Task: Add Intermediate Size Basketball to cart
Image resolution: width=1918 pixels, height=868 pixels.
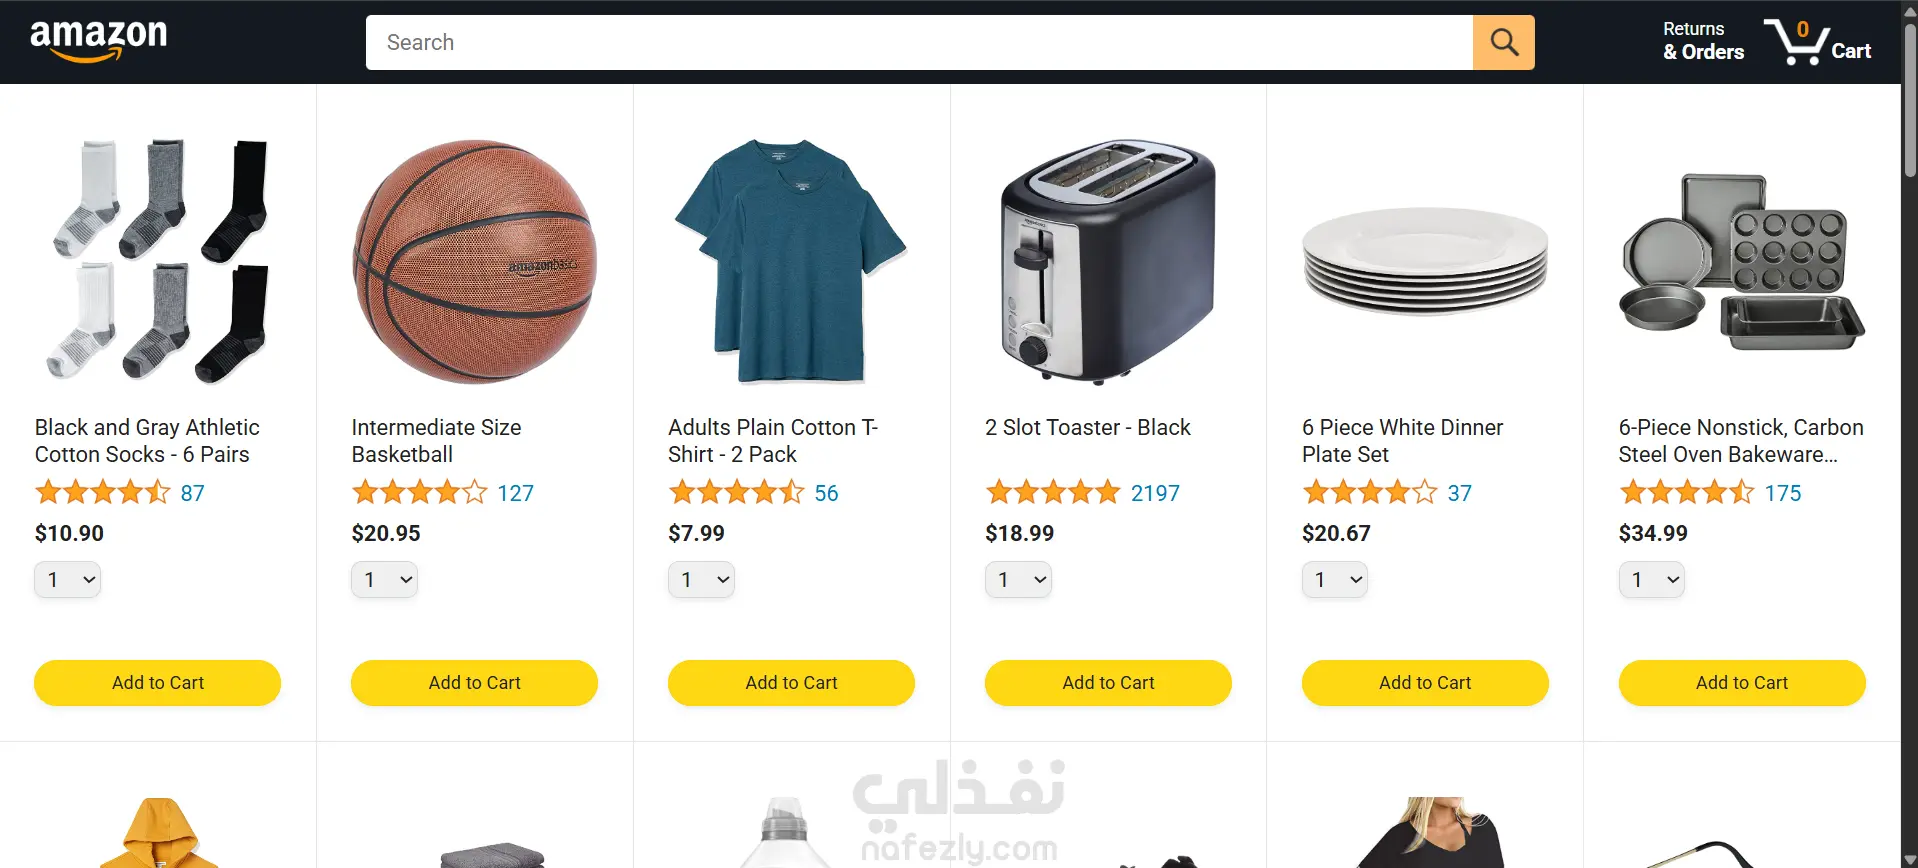Action: click(x=475, y=683)
